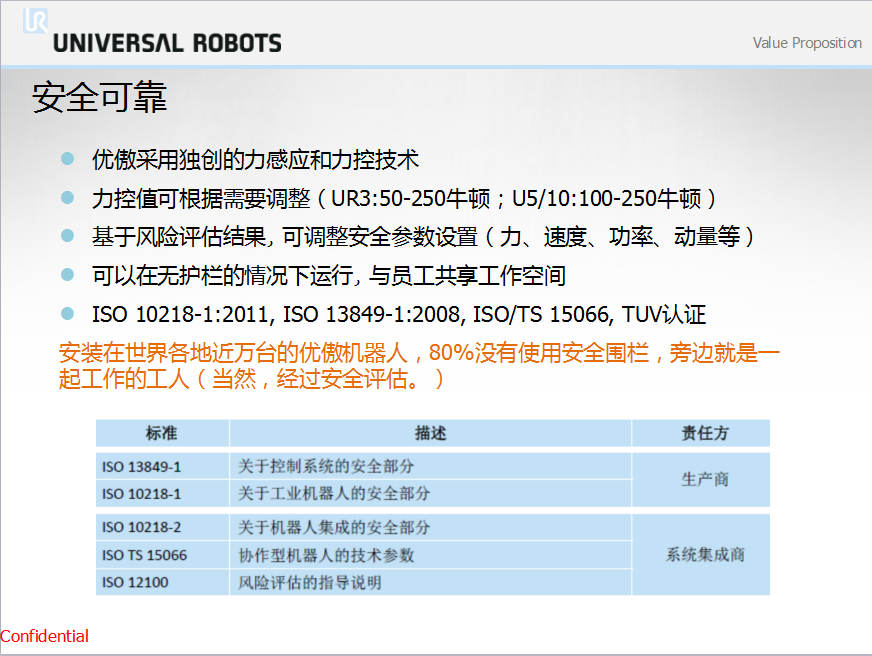Click the 描述 table column header
This screenshot has height=656, width=872.
pyautogui.click(x=430, y=433)
